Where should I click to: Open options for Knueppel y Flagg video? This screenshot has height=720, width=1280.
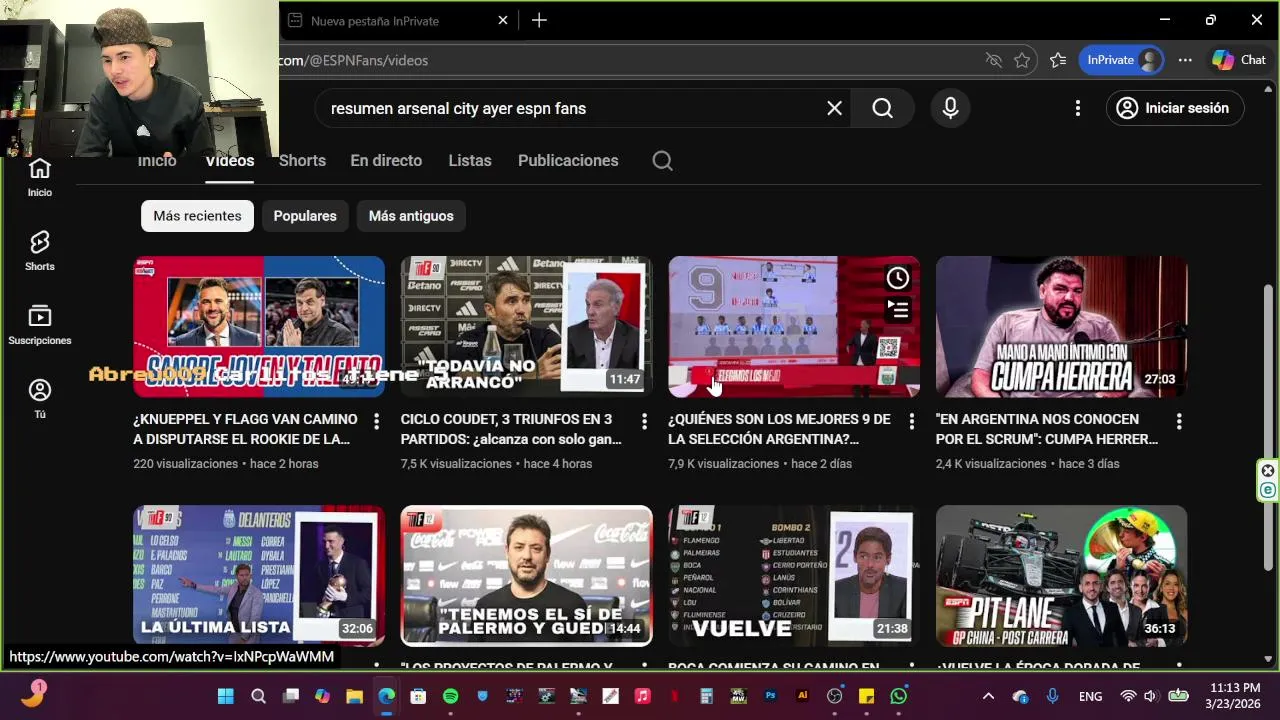click(x=376, y=421)
